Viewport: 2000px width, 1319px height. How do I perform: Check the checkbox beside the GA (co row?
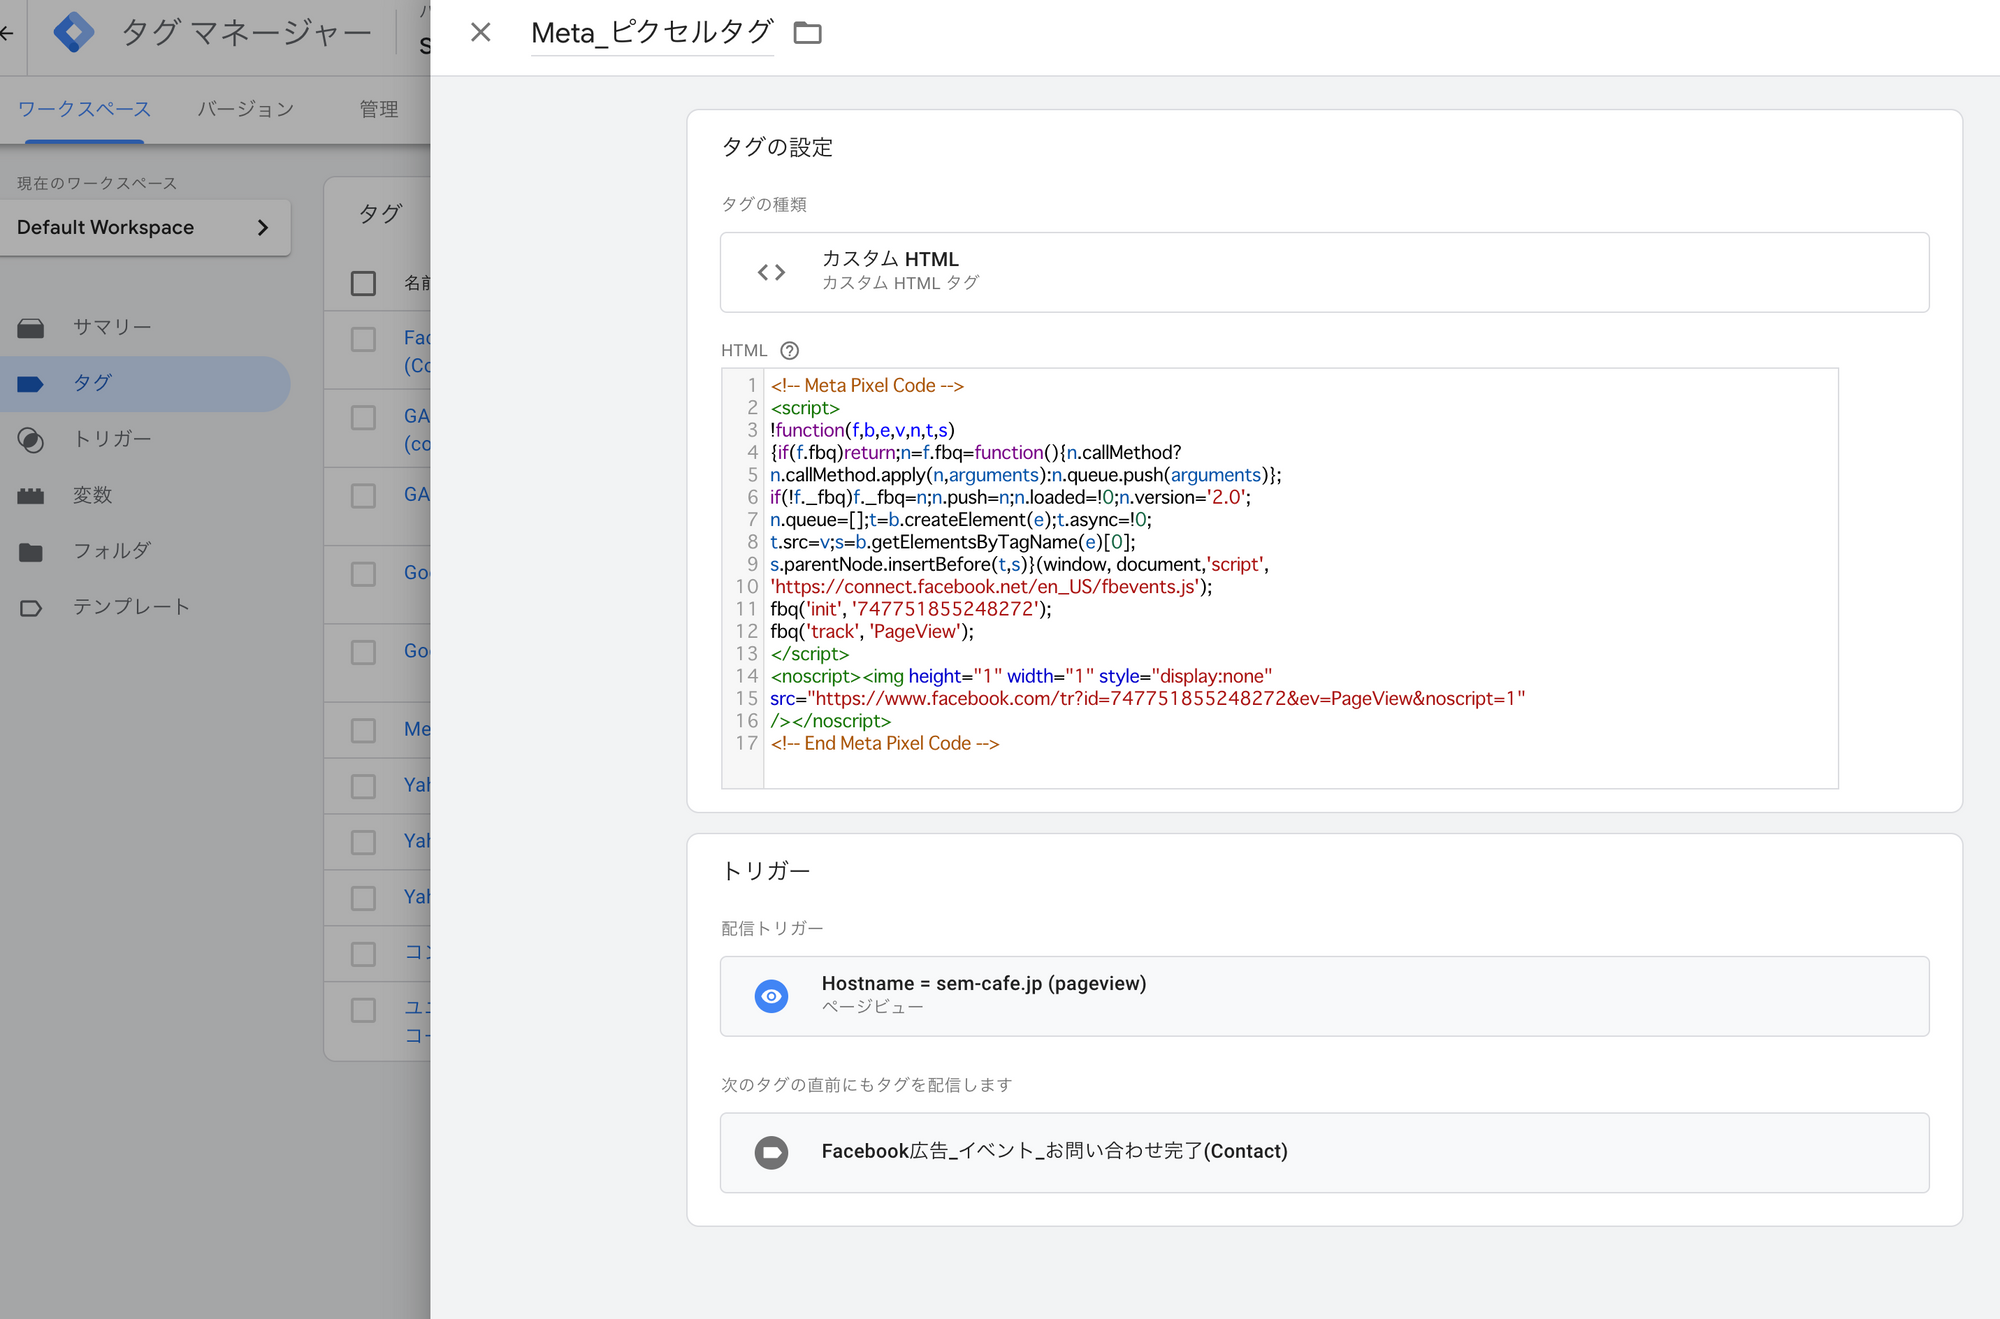tap(363, 417)
